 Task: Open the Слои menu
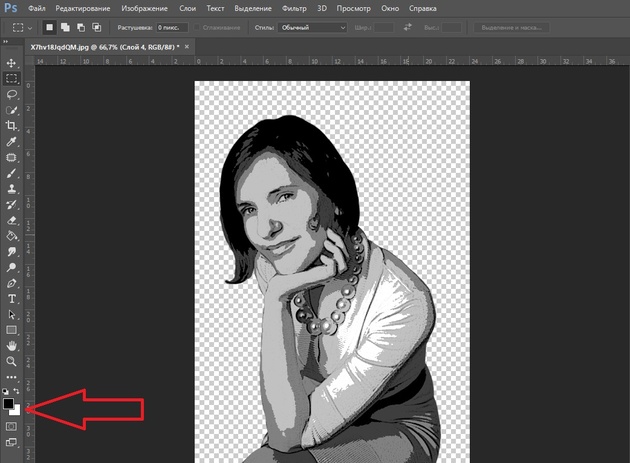pos(187,8)
